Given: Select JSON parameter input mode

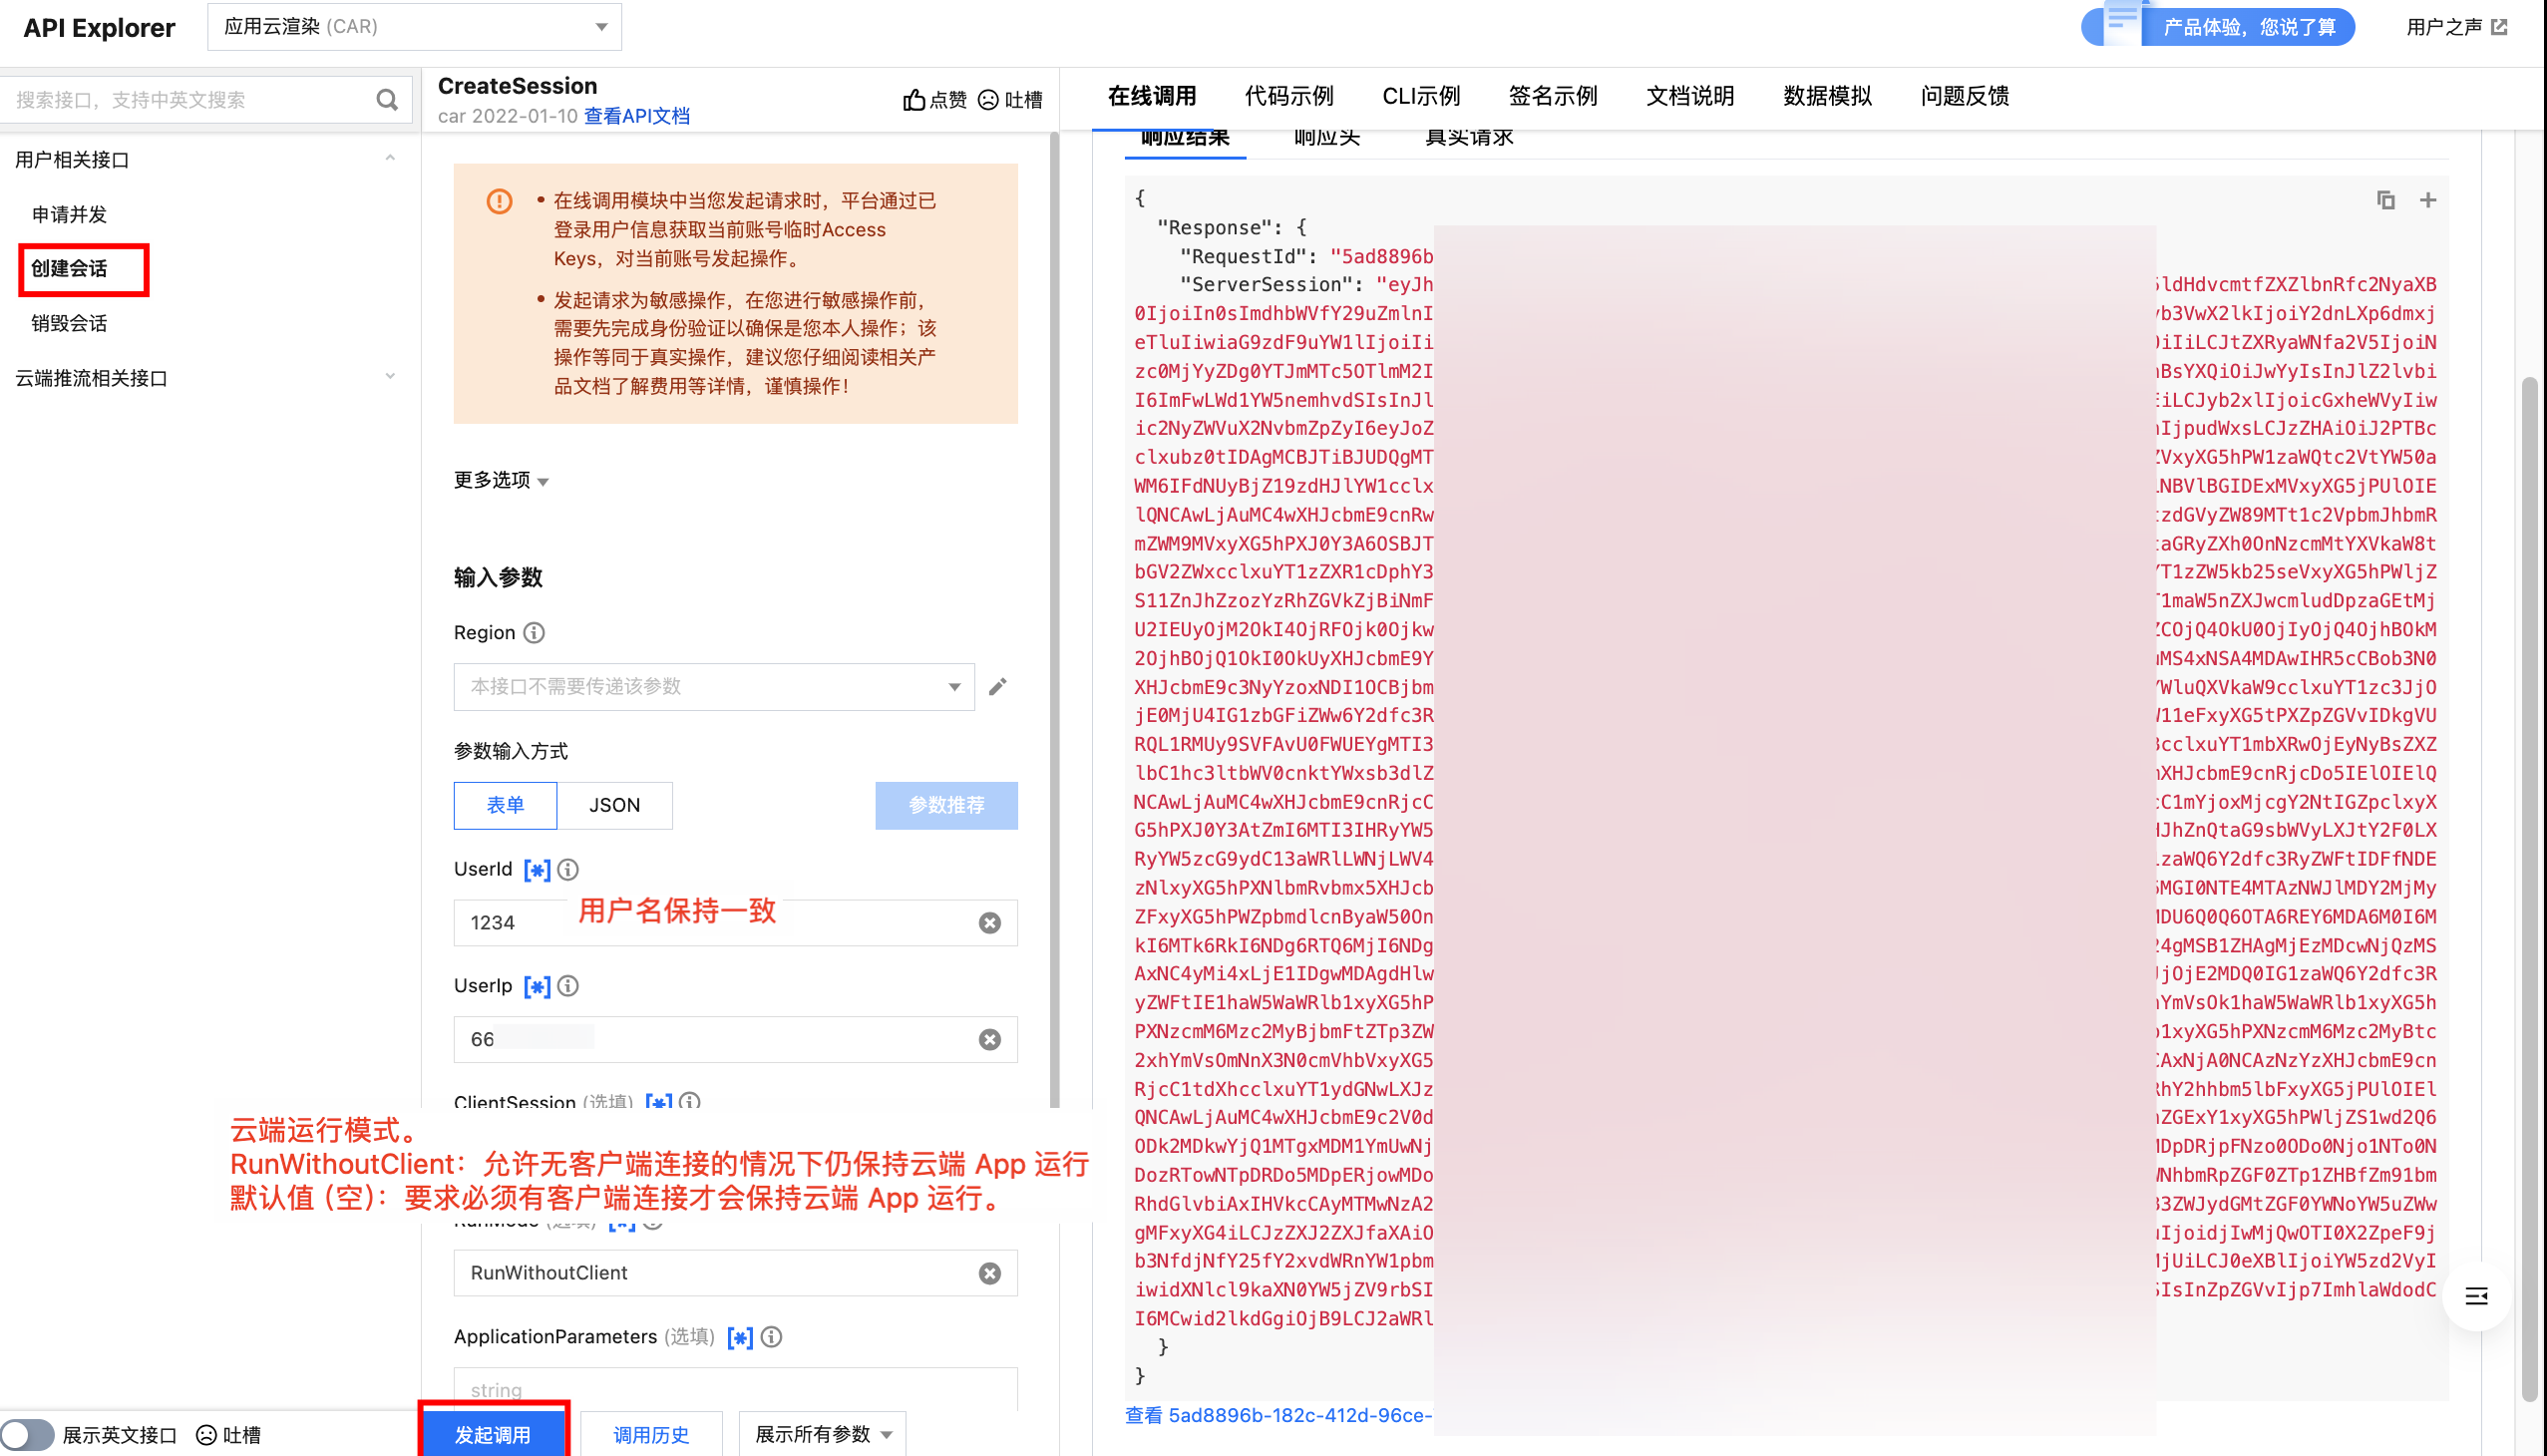Looking at the screenshot, I should pyautogui.click(x=614, y=804).
